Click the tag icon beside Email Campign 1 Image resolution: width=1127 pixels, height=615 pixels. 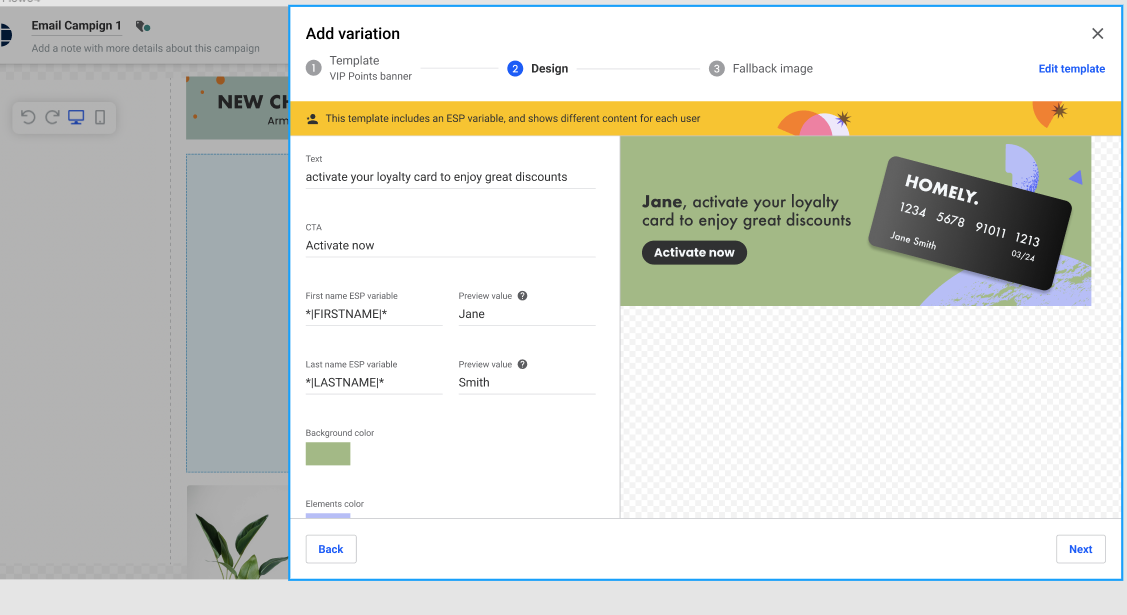[142, 25]
